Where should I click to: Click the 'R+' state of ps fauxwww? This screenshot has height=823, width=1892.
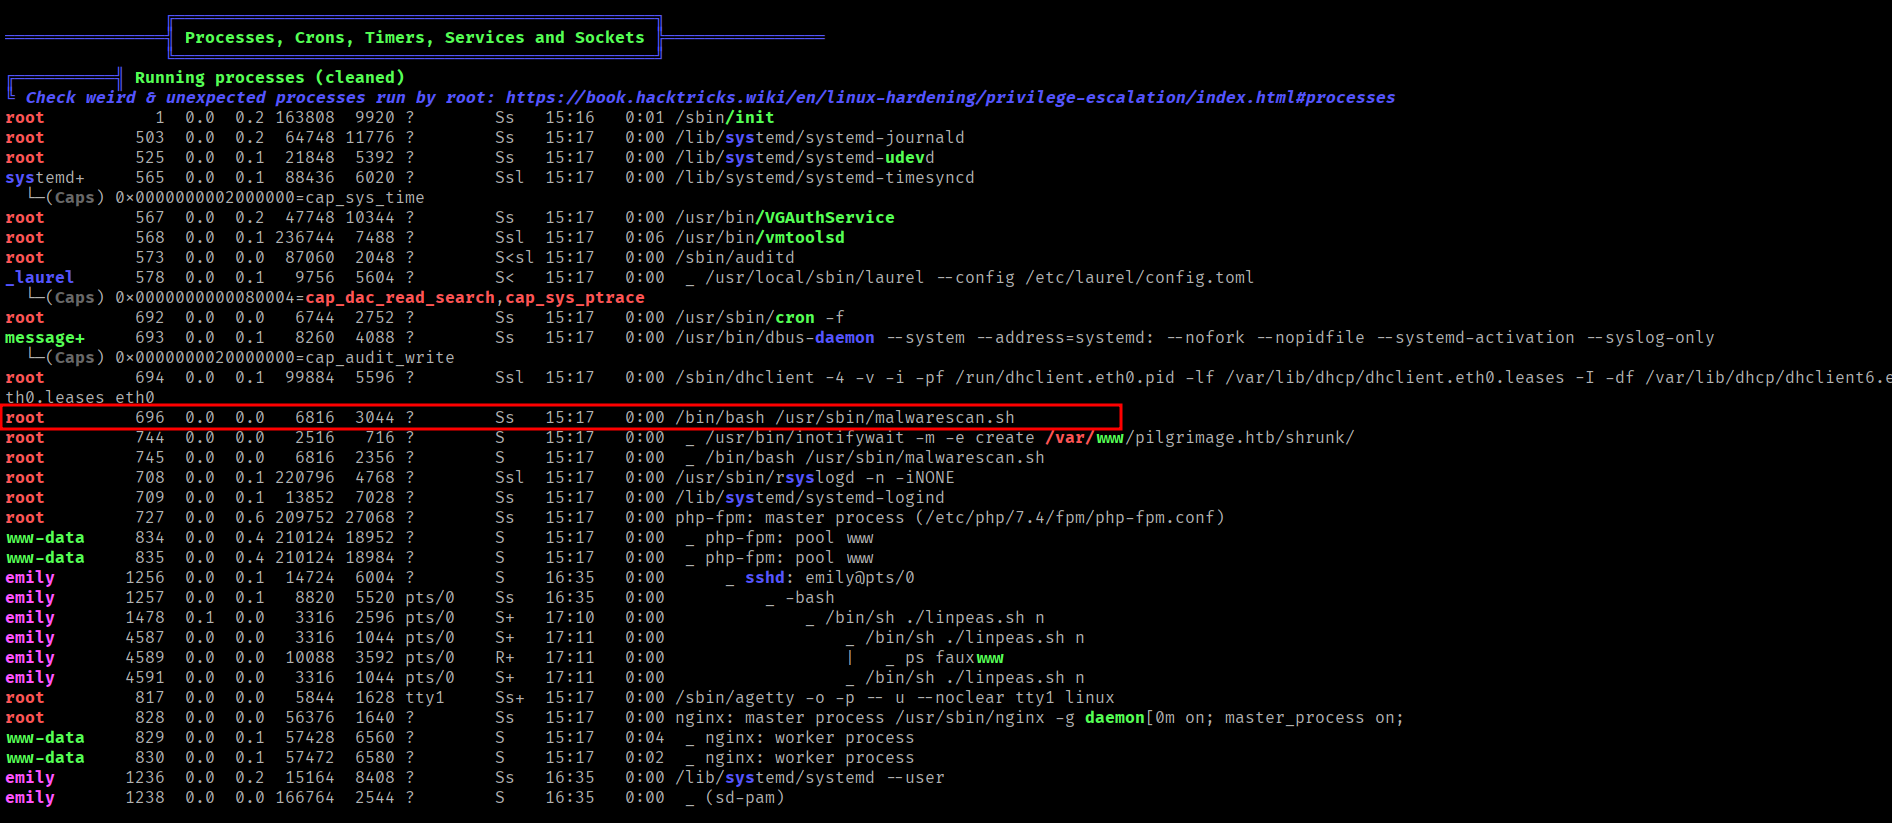coord(505,657)
